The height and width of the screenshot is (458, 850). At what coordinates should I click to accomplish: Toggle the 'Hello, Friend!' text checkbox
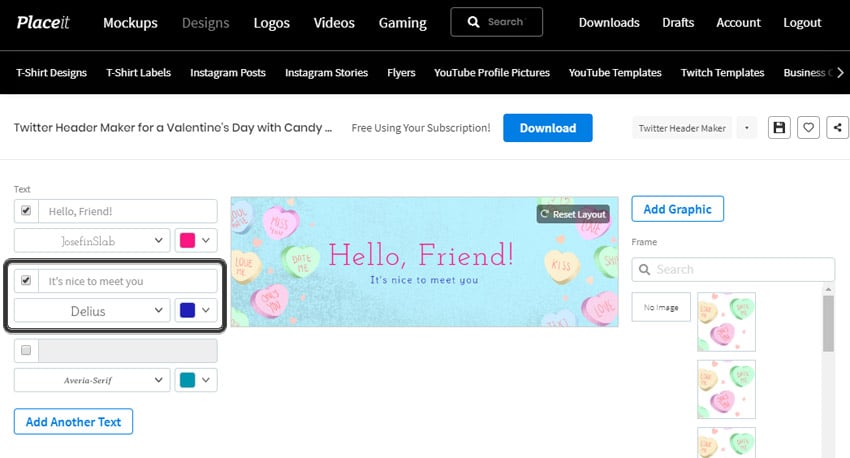point(26,211)
